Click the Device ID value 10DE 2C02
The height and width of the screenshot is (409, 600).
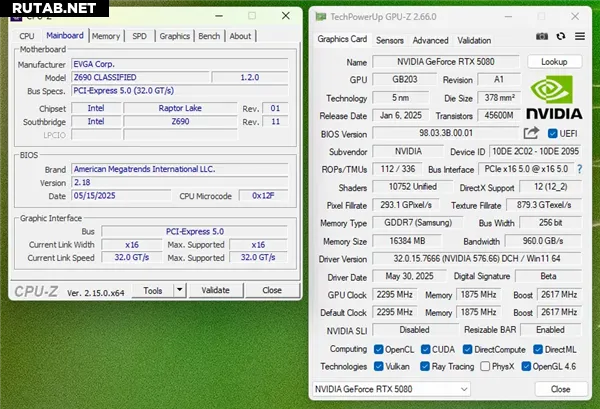(x=535, y=152)
